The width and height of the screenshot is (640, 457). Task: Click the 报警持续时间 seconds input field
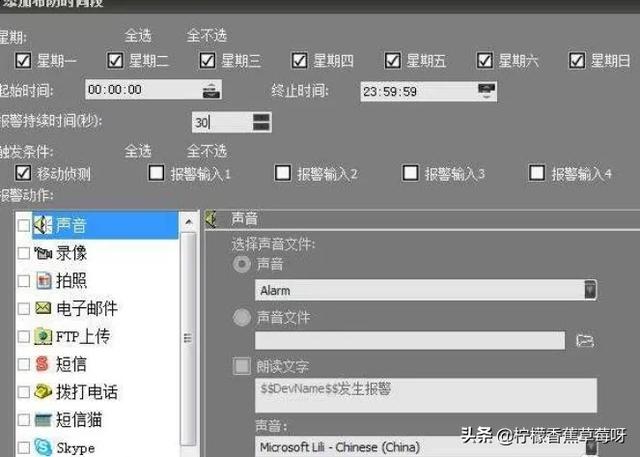220,122
